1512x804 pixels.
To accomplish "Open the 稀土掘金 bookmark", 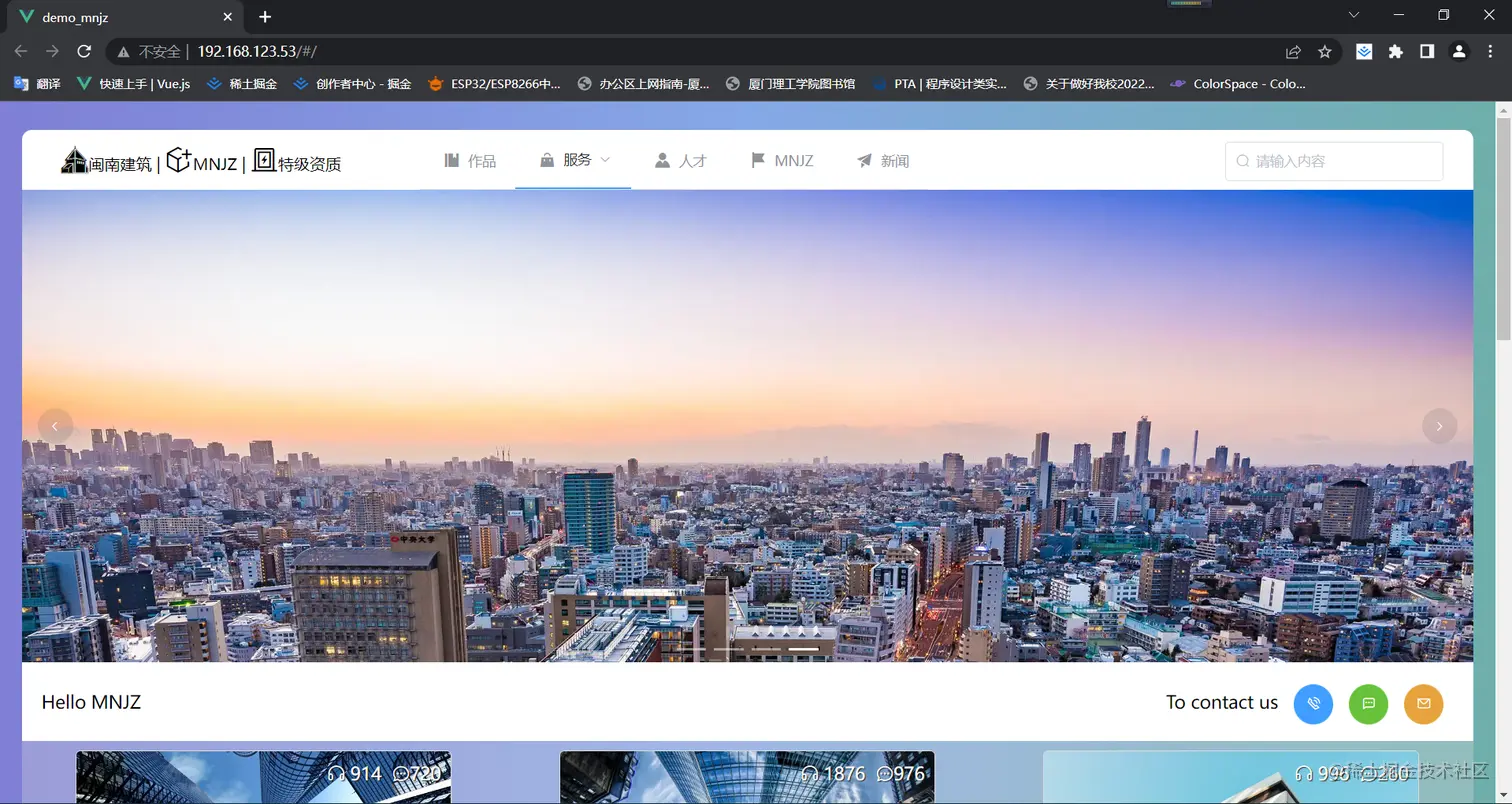I will pyautogui.click(x=241, y=84).
